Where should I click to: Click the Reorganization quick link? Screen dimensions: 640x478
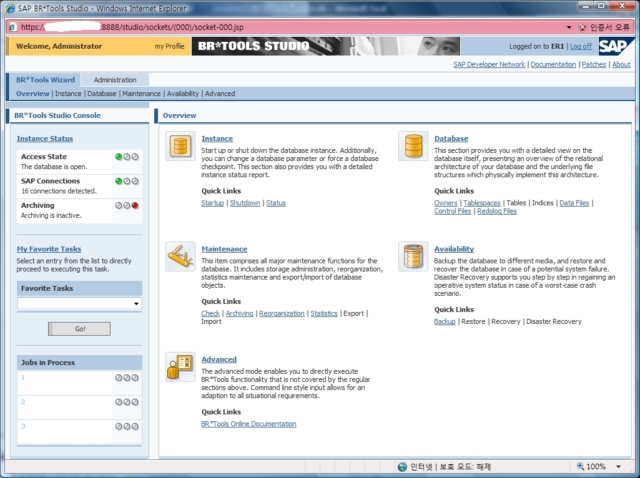tap(282, 313)
